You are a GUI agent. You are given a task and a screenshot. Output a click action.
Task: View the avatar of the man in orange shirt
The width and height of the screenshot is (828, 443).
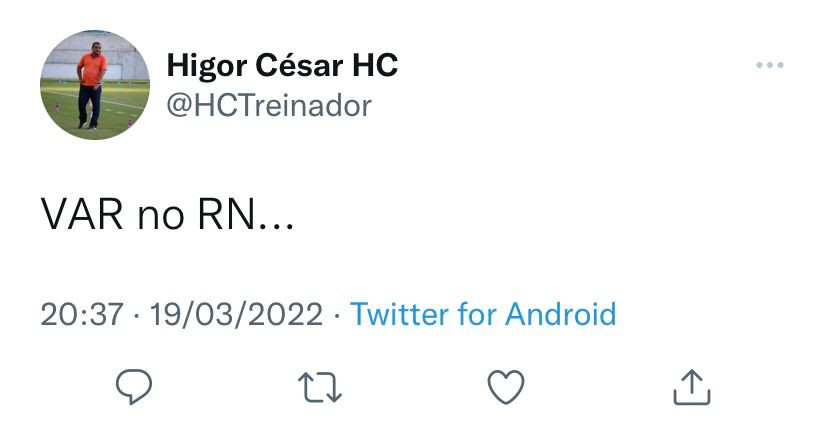click(95, 85)
